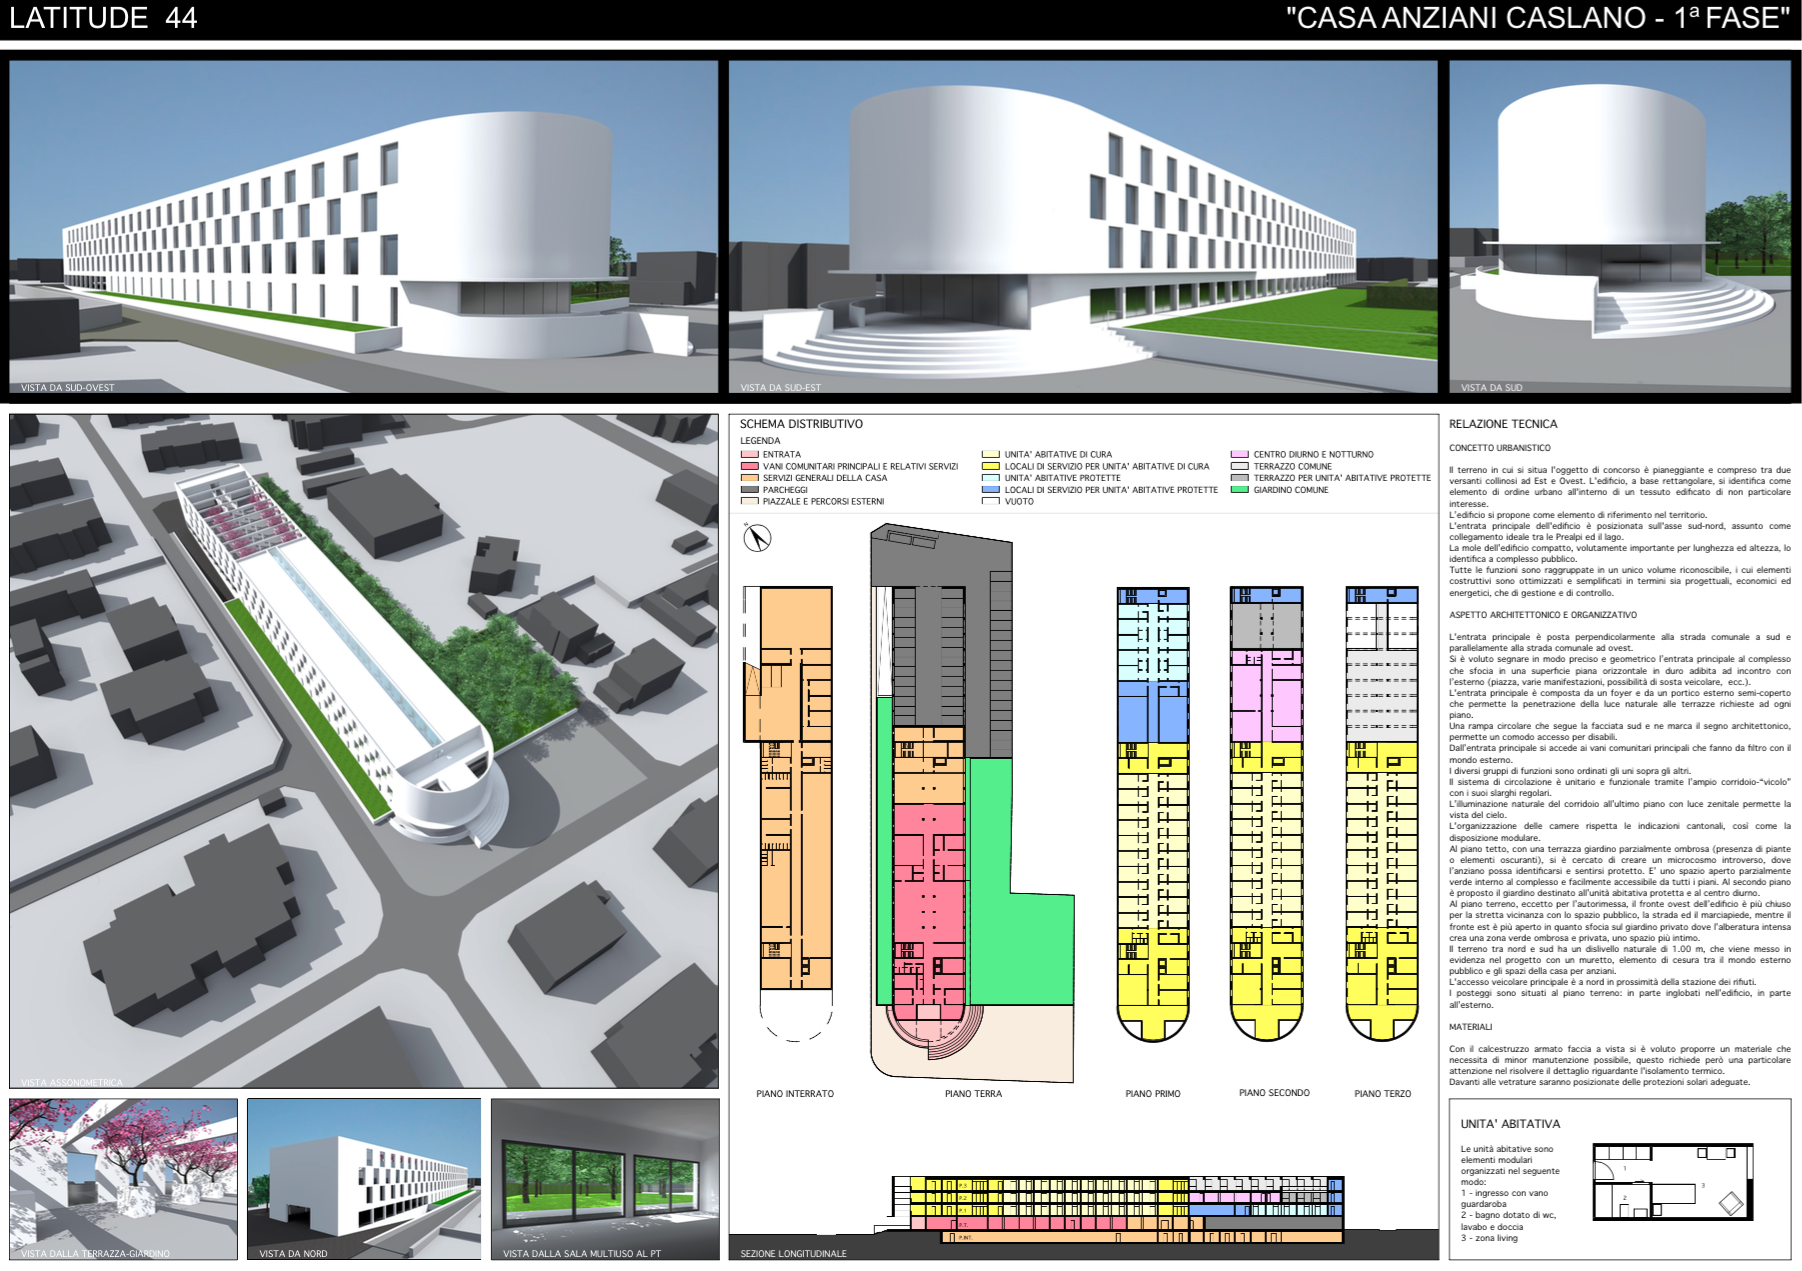The width and height of the screenshot is (1802, 1271).
Task: Click the 'VISTA DA SUD-OVEST' caption
Action: 68,388
